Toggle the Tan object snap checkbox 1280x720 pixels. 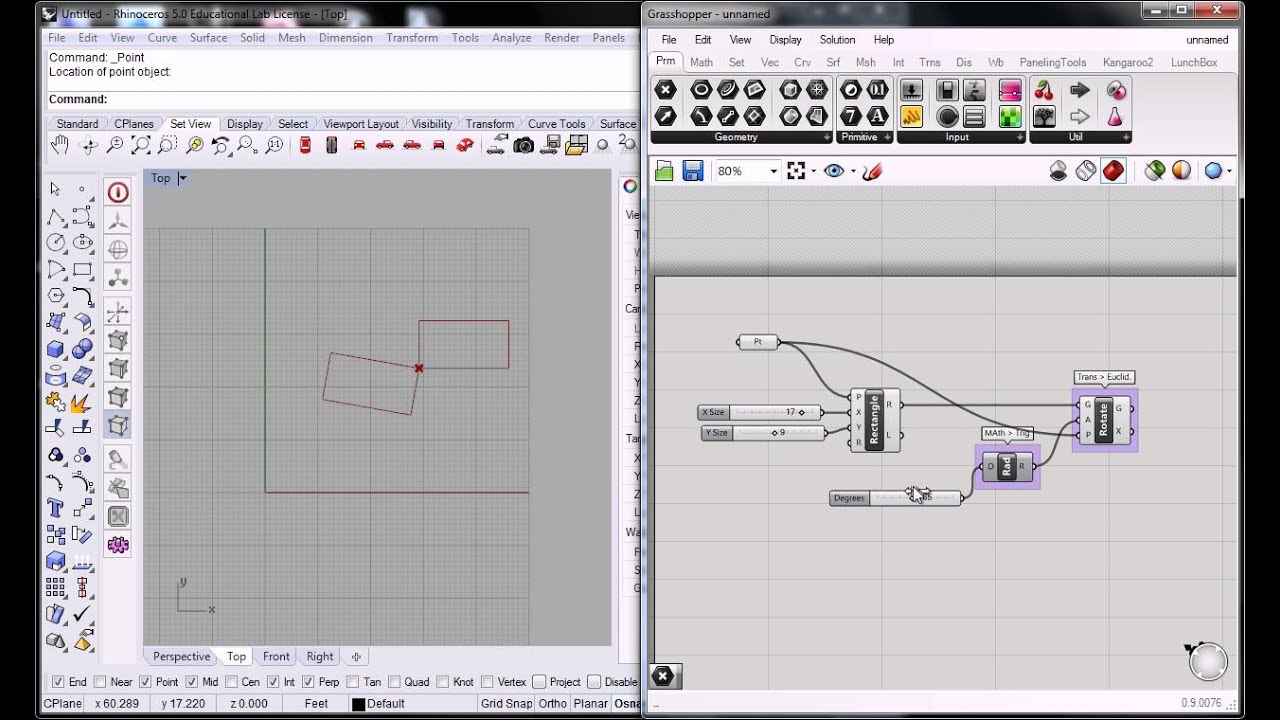(x=353, y=682)
